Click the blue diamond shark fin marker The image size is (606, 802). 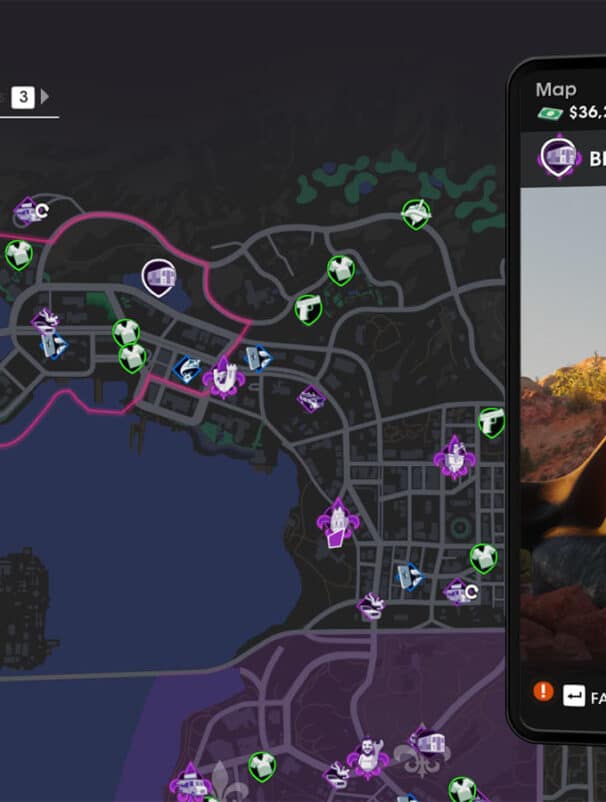tap(187, 369)
